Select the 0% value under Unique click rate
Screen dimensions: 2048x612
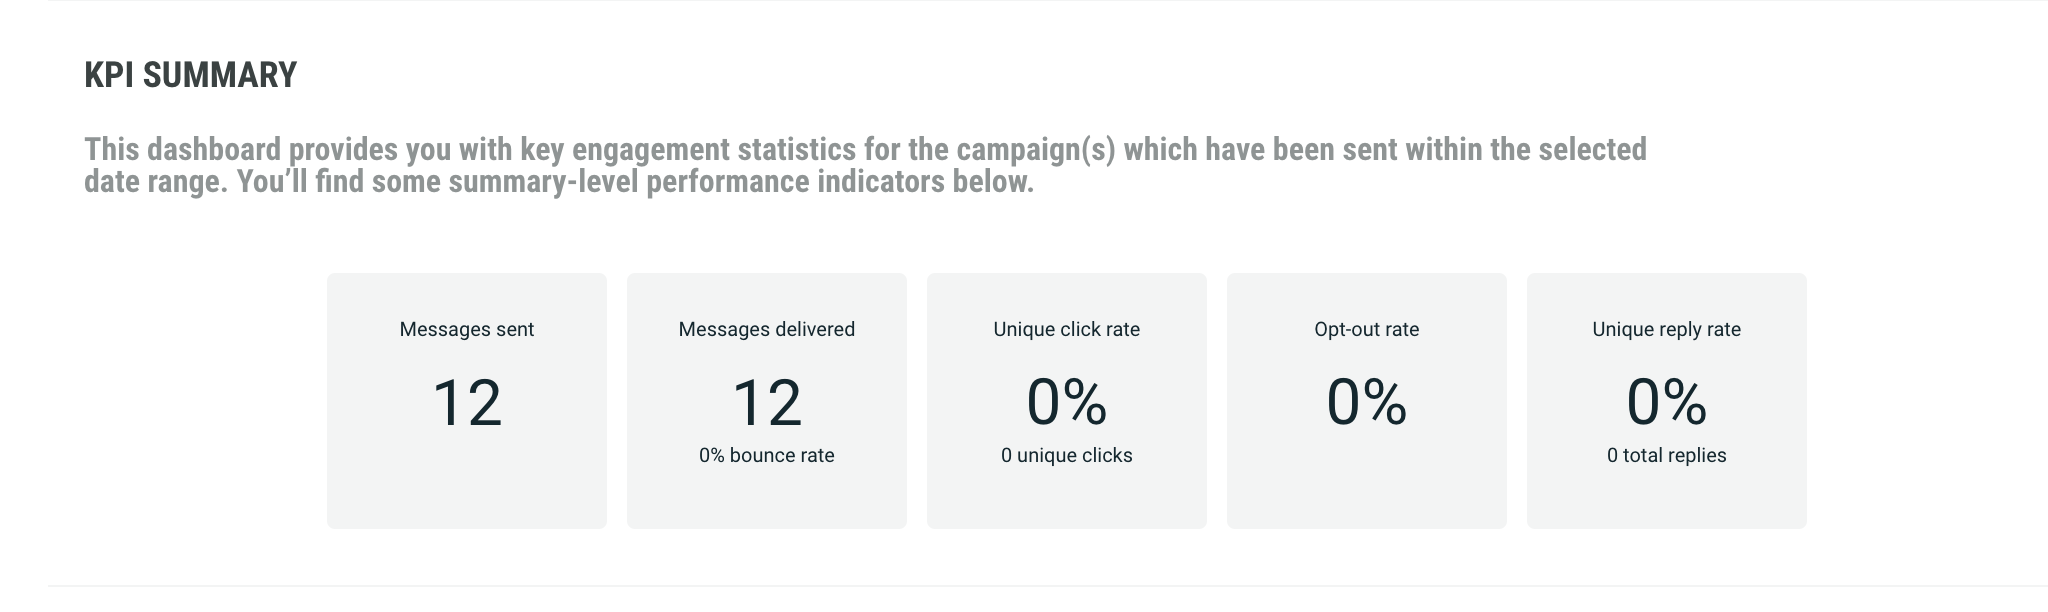tap(1067, 403)
